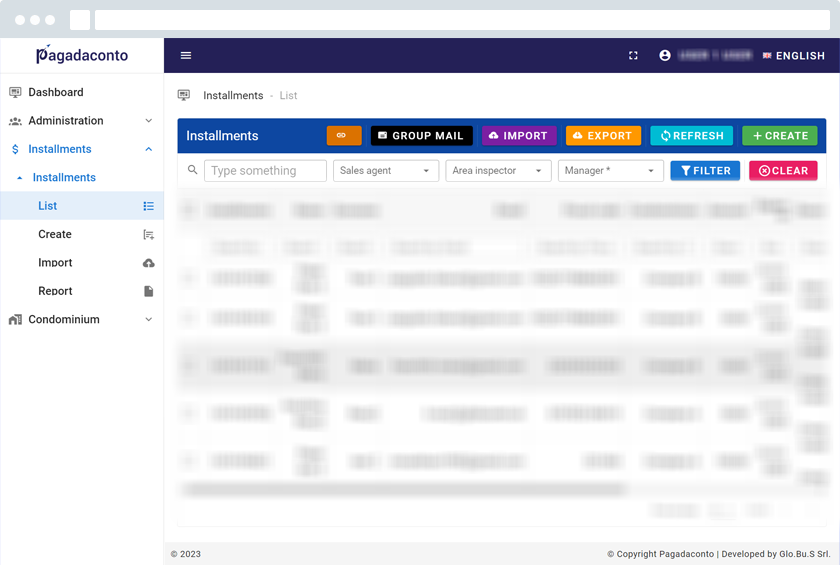Open the user account avatar icon

click(x=665, y=56)
